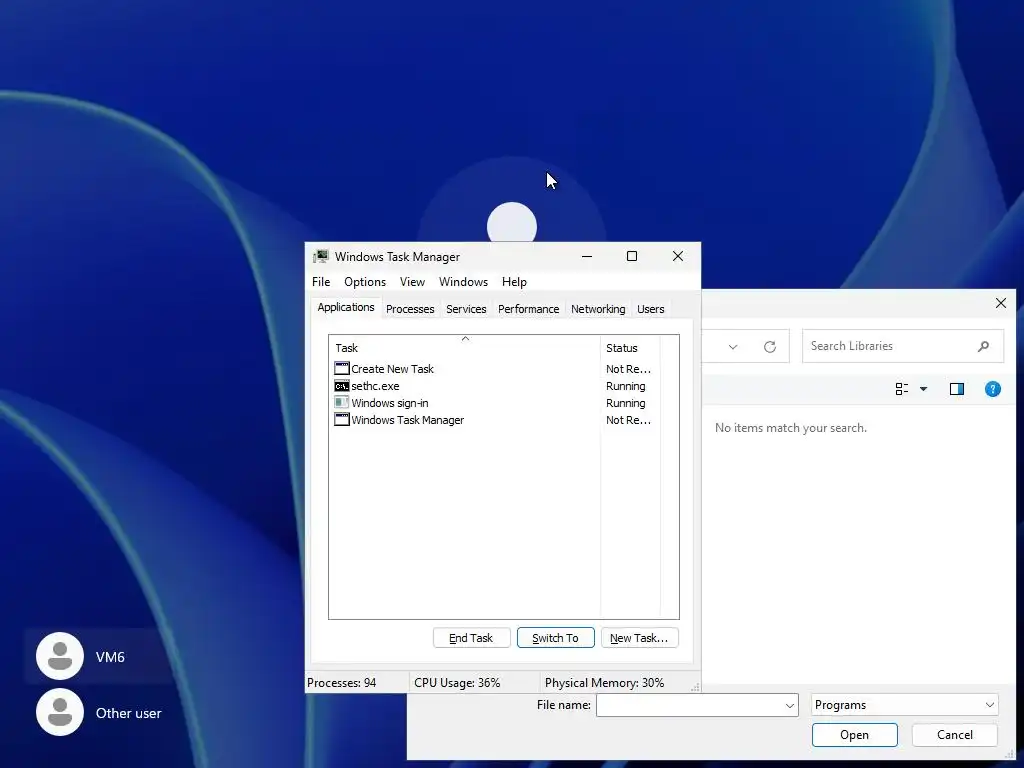Click the Processes: 94 status entry

(x=342, y=683)
